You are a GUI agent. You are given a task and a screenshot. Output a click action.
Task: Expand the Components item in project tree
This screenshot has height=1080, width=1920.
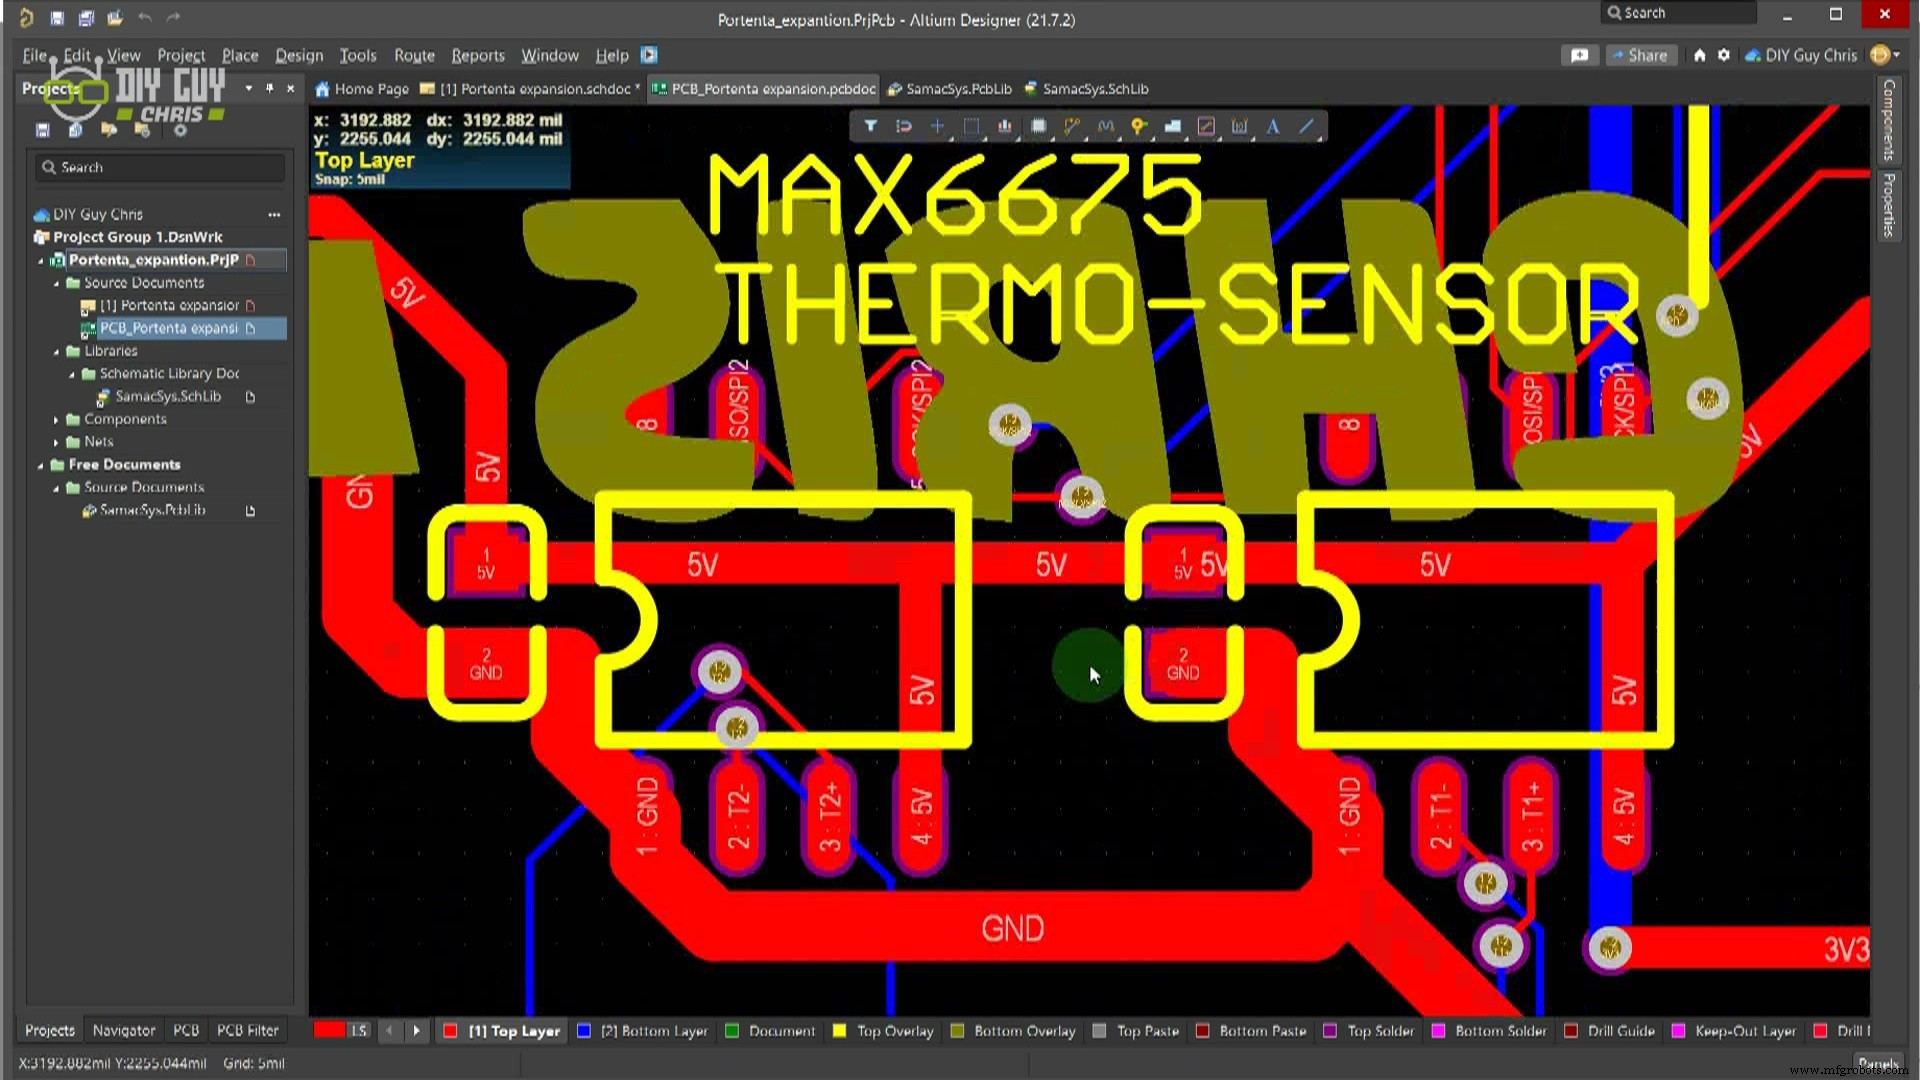[55, 419]
